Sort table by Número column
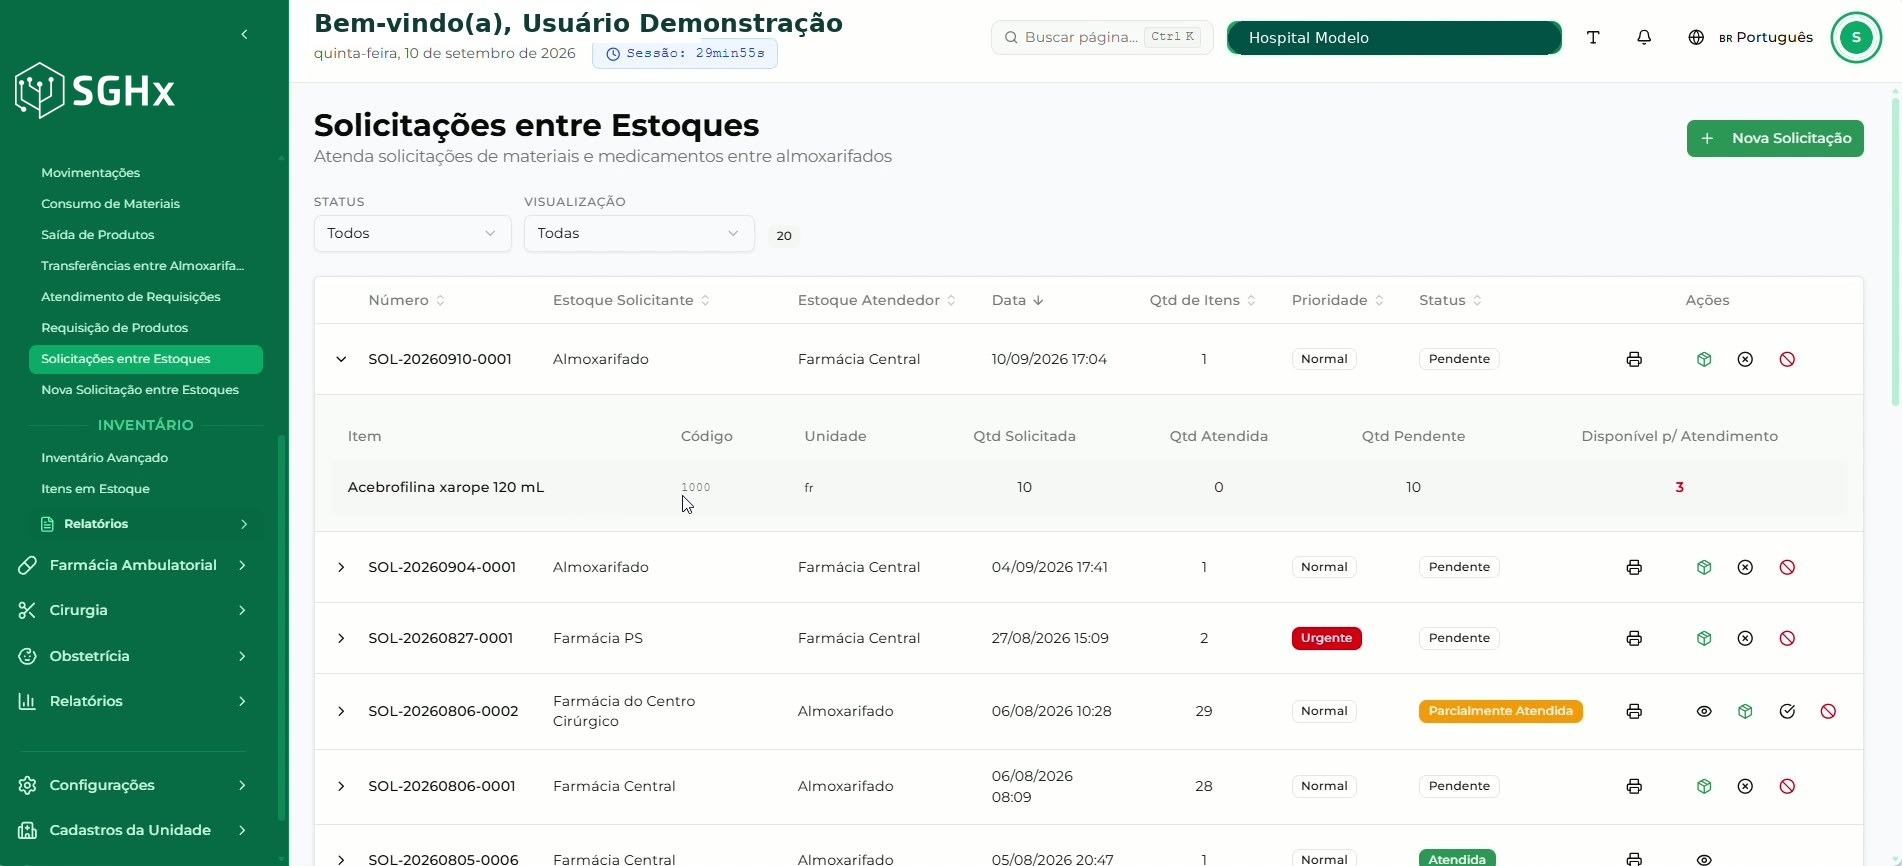This screenshot has height=866, width=1902. (406, 300)
